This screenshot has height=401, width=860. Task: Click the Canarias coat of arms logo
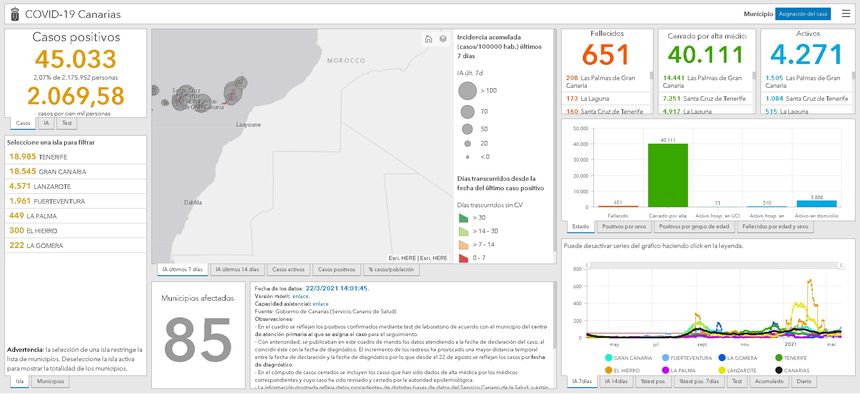10,14
